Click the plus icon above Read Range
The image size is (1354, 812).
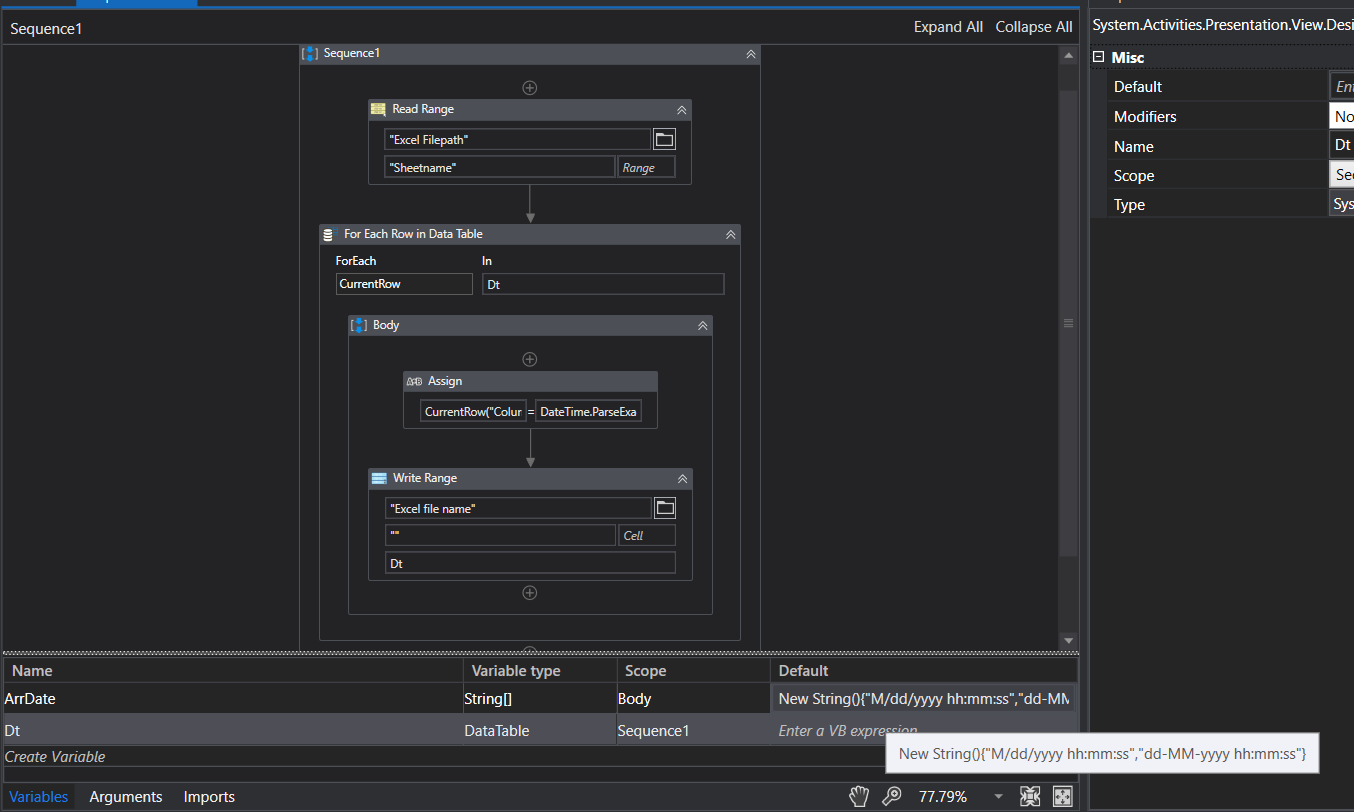click(529, 87)
